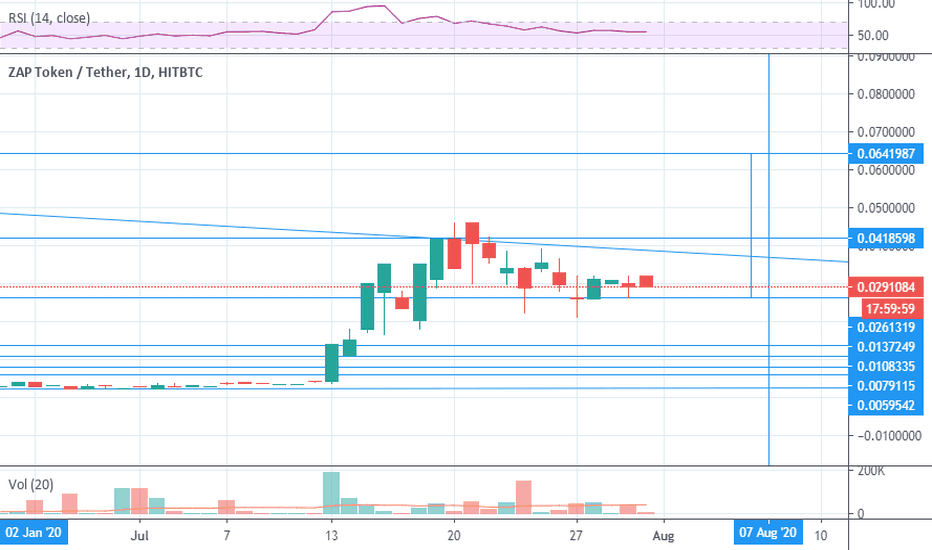Click the 07 Aug '20 date marker
This screenshot has width=932, height=550.
[768, 532]
